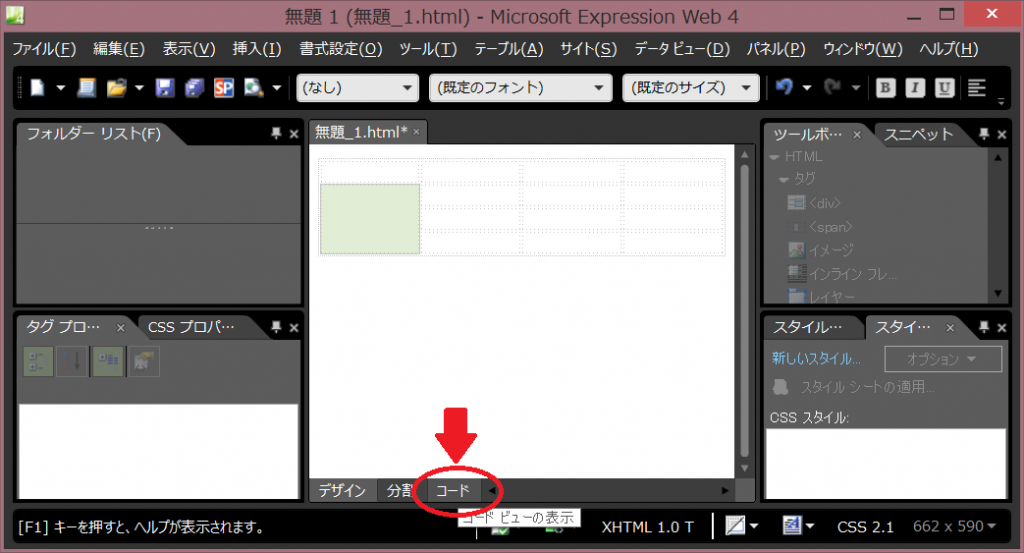
Task: Expand the browser preview dropdown arrow
Action: [x=276, y=87]
